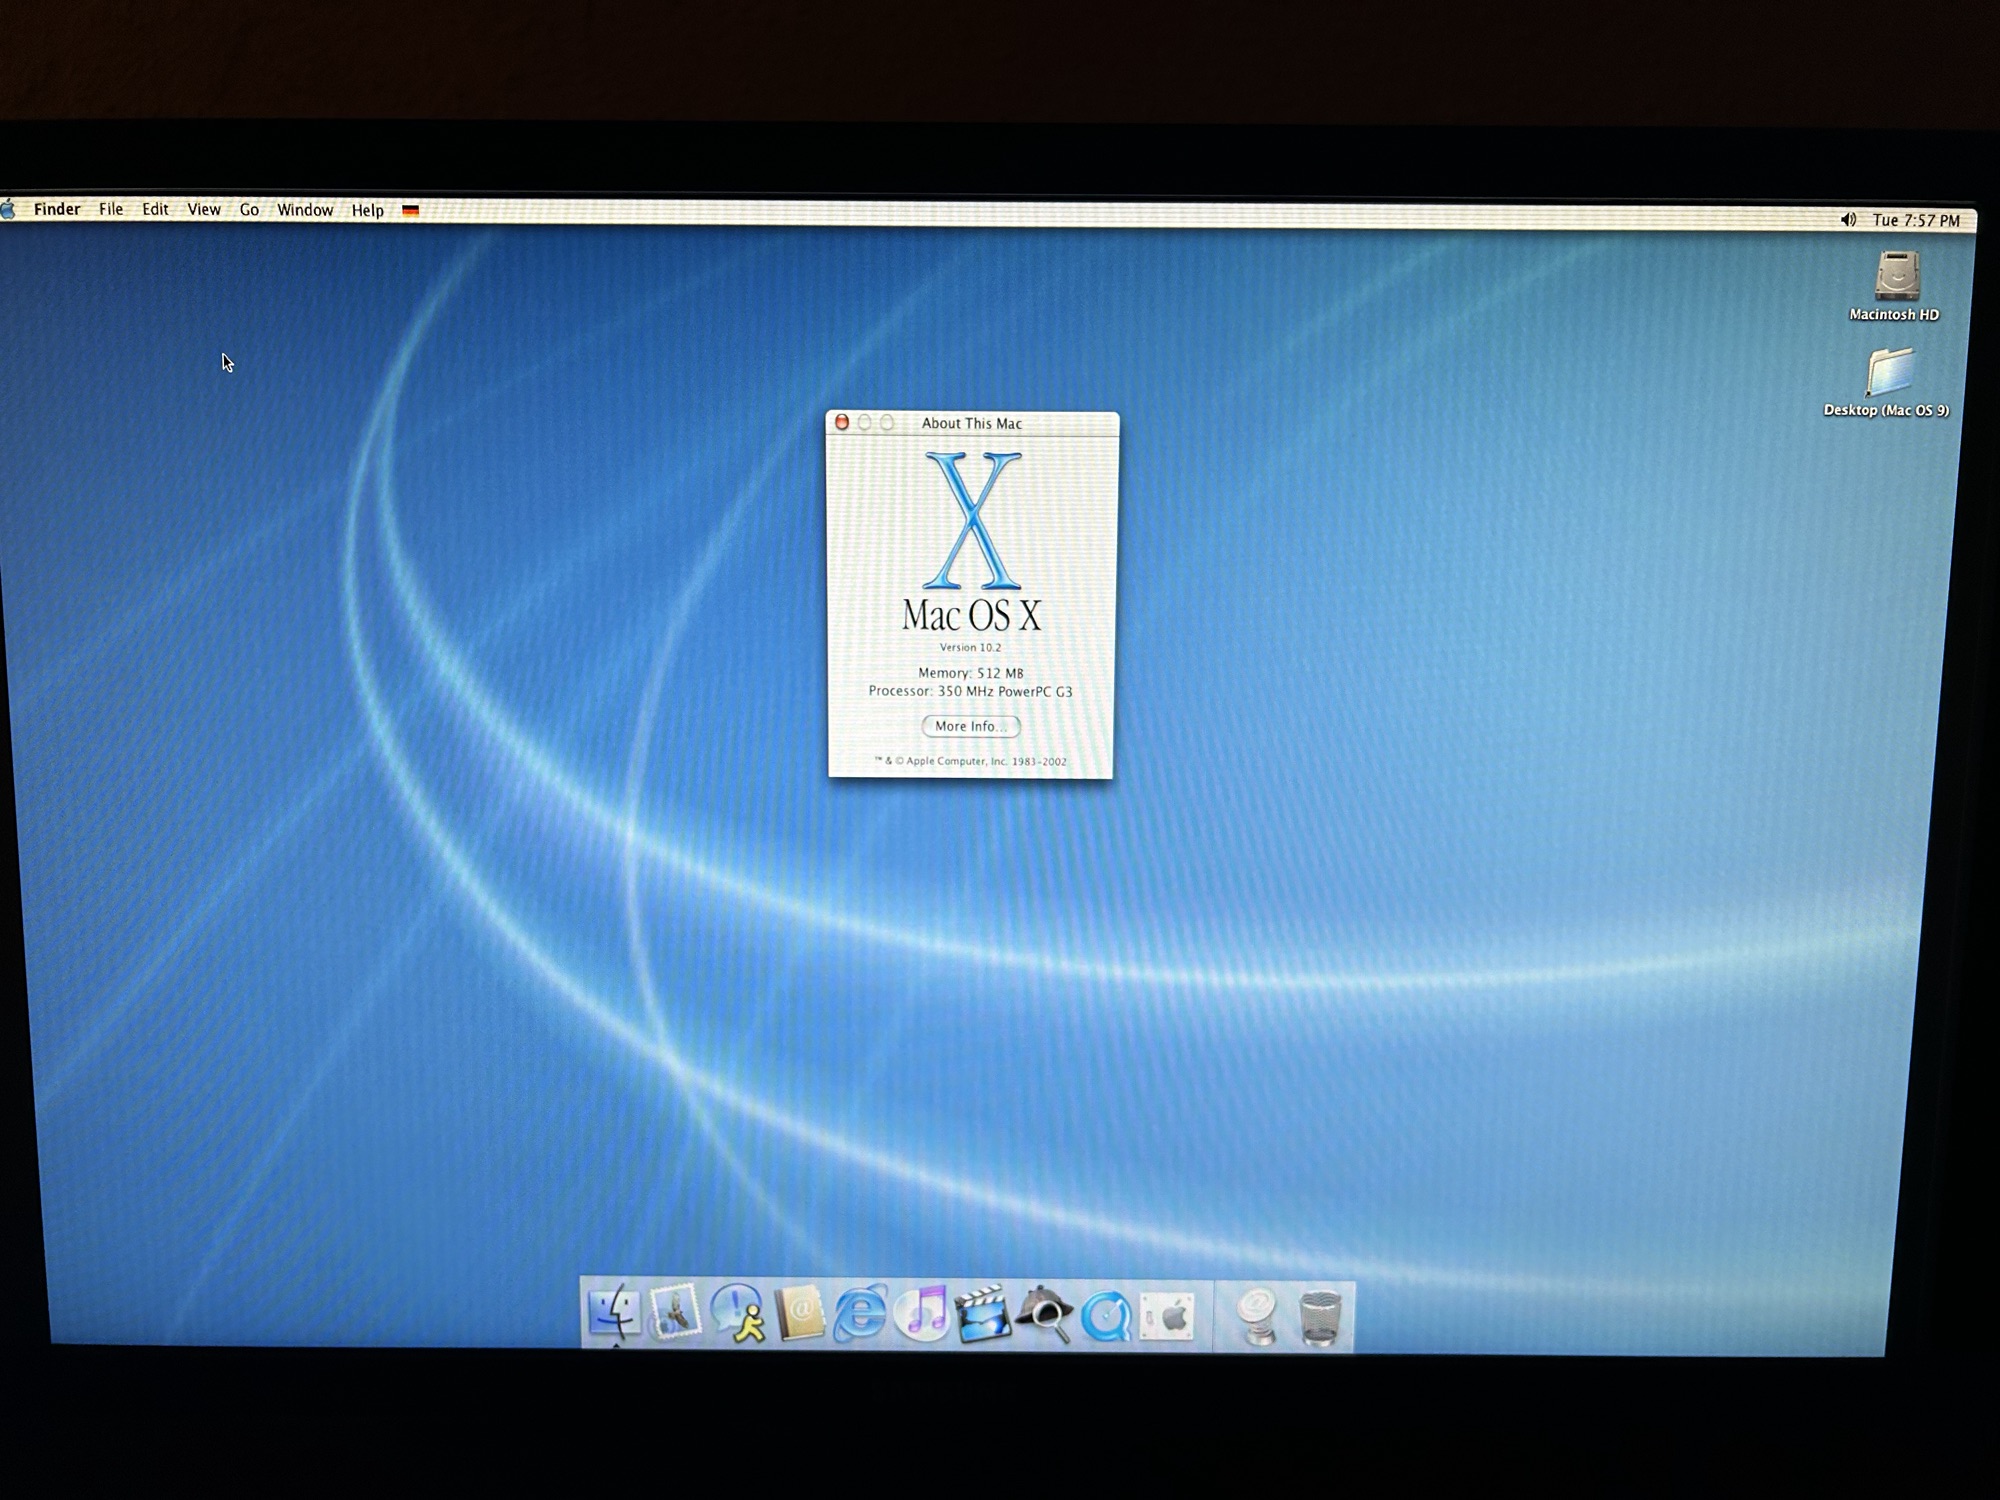Viewport: 2000px width, 1500px height.
Task: Open iTunes from the Dock
Action: [922, 1313]
